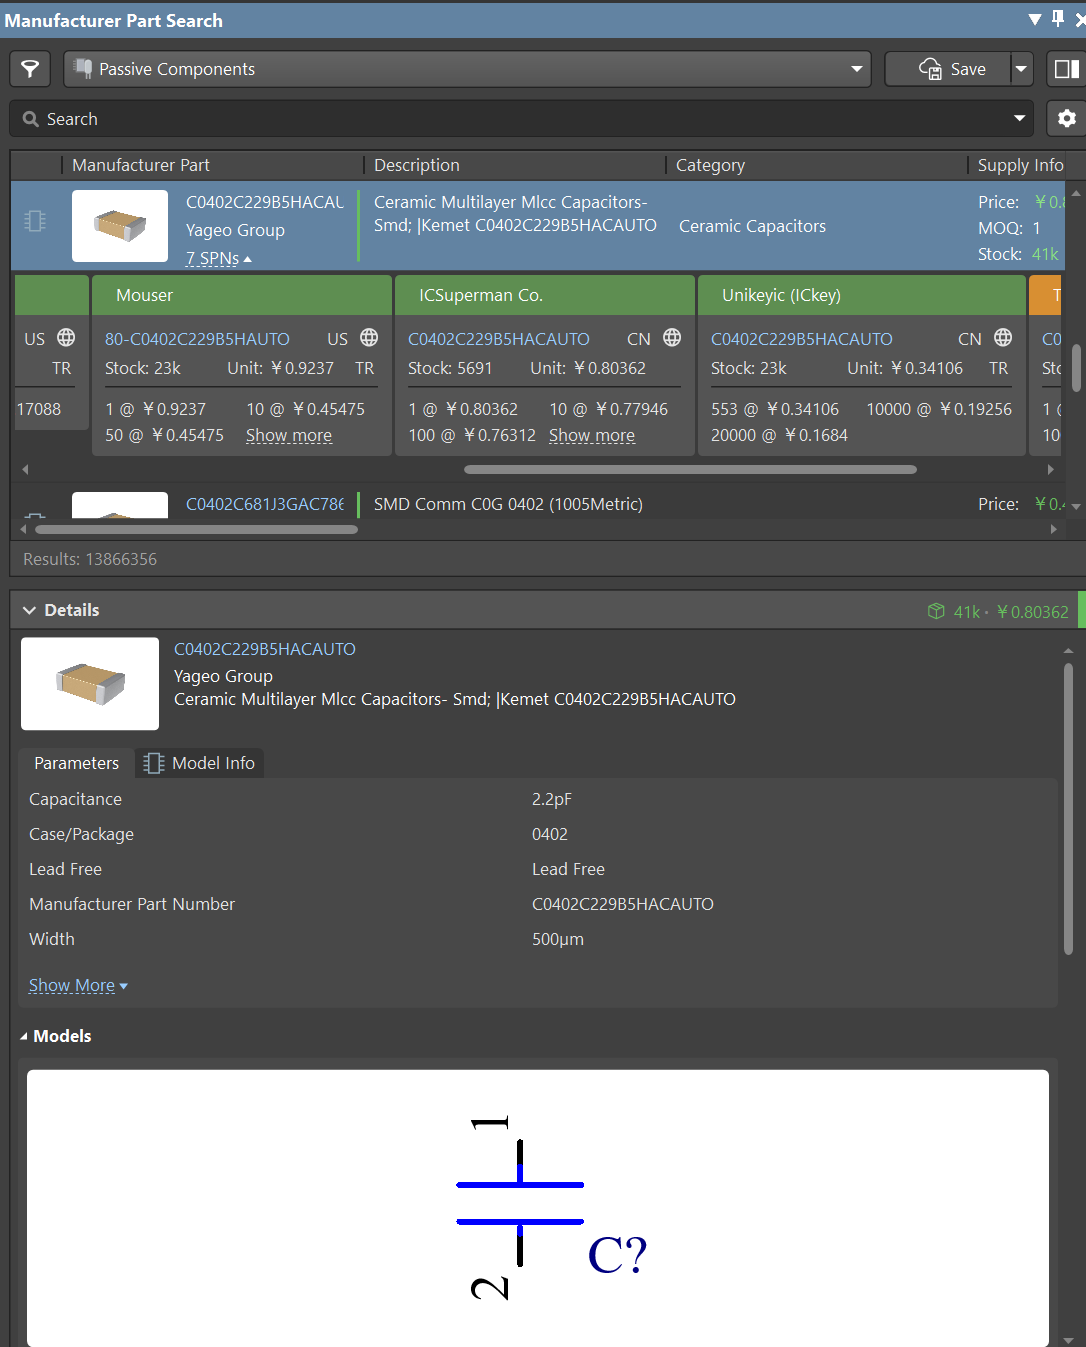Switch to the Parameters tab

click(x=76, y=763)
